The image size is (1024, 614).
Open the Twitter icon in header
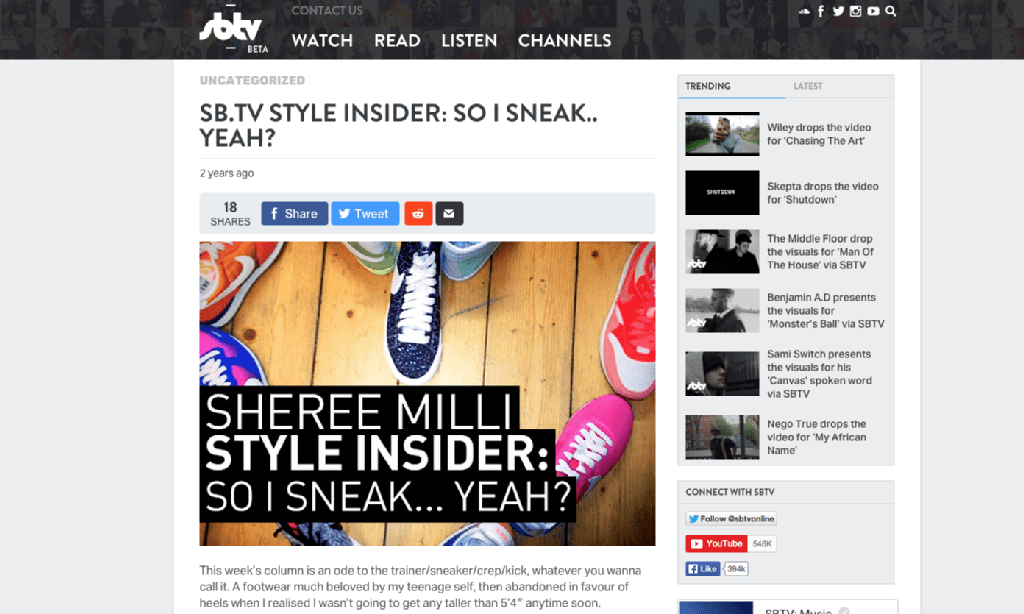[x=839, y=11]
